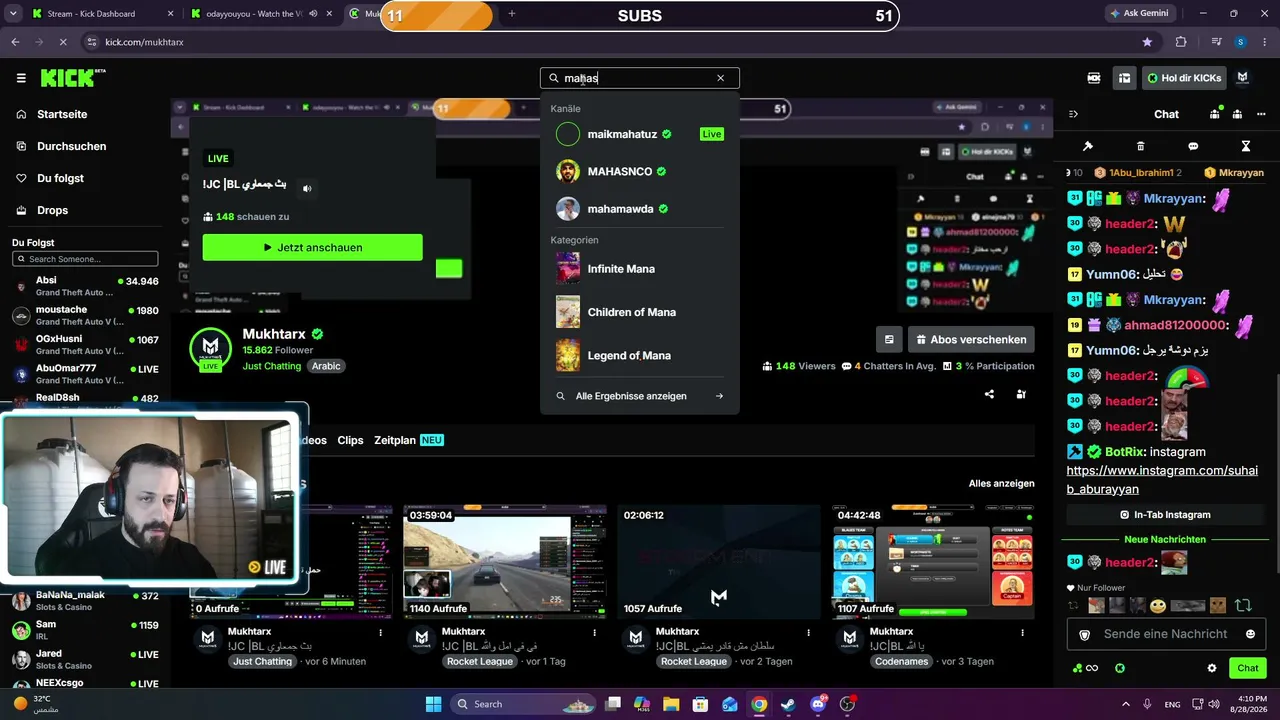1280x720 pixels.
Task: Open the 04:42:48 Codenames video thumbnail
Action: [x=934, y=561]
